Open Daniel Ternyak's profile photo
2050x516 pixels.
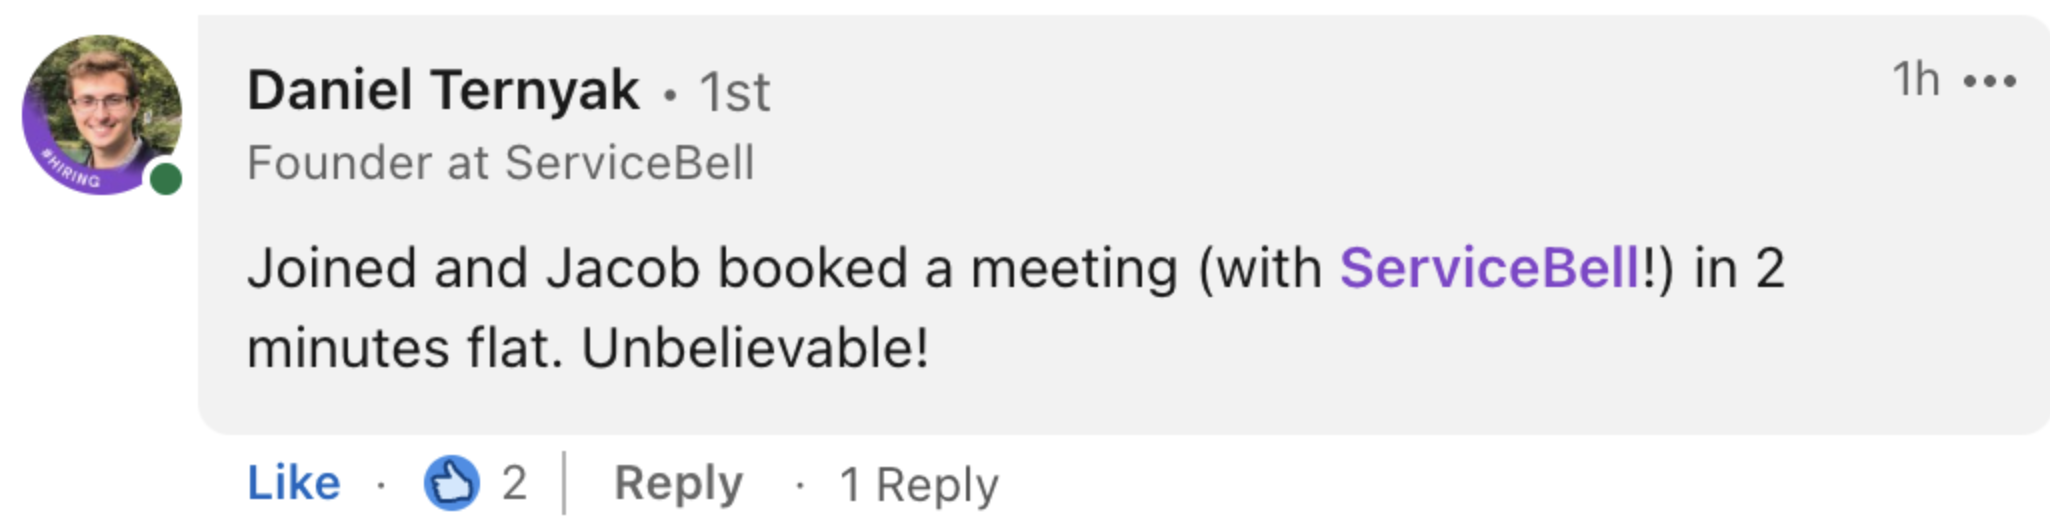pos(102,114)
